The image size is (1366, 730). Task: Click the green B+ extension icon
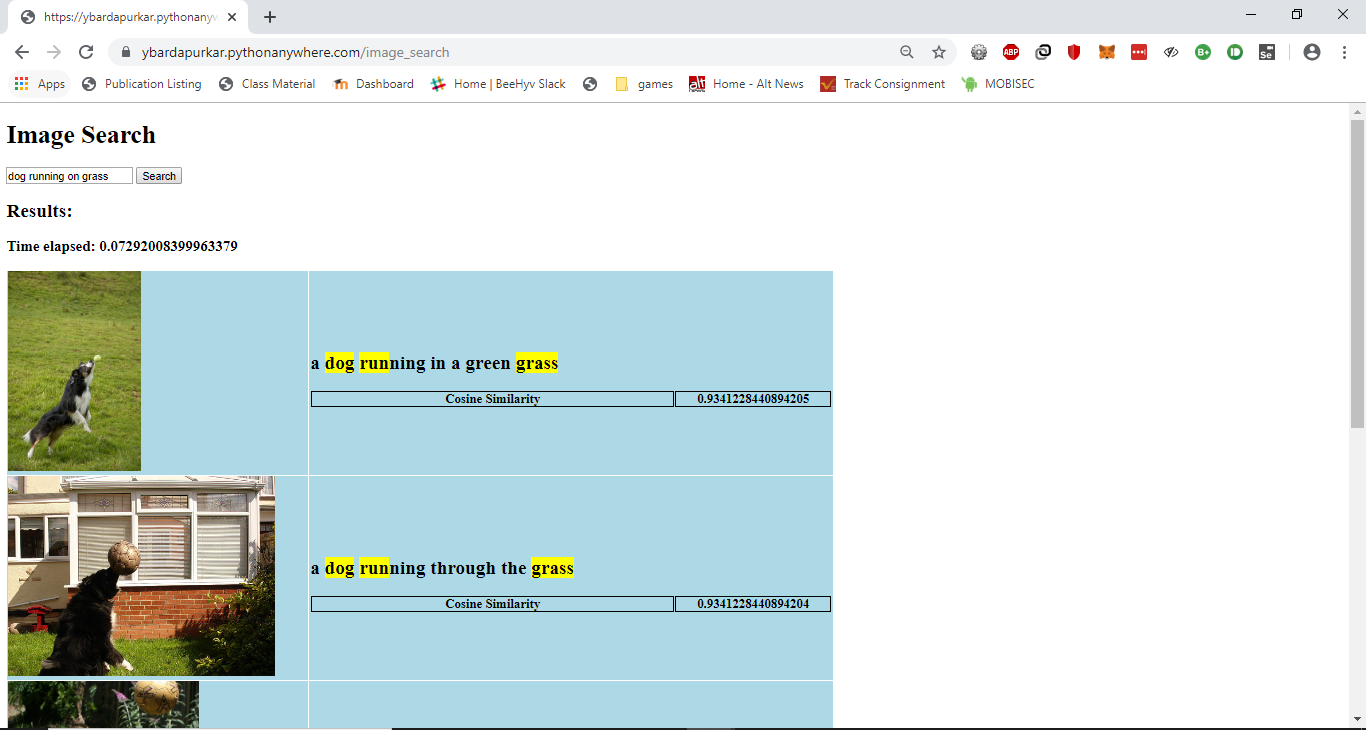[1203, 53]
